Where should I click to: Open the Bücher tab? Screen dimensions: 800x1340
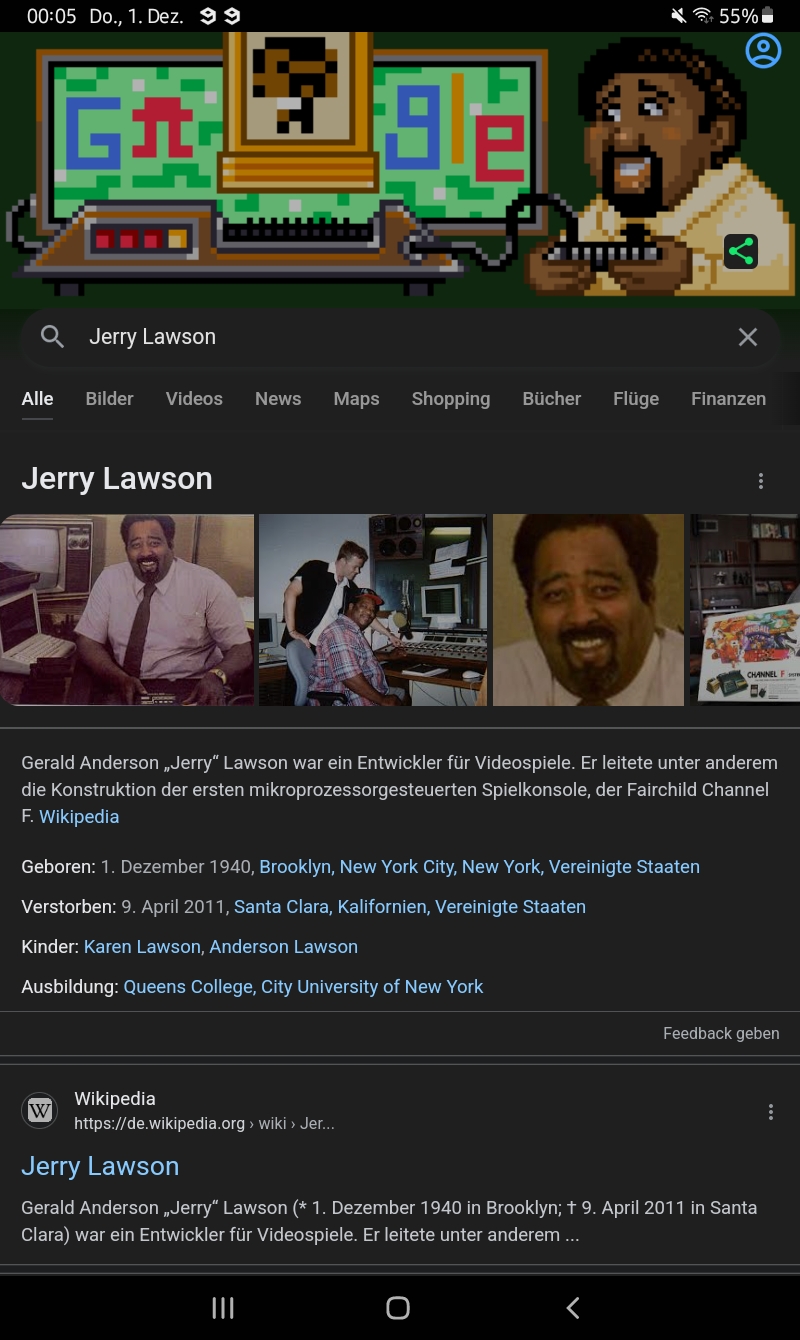552,399
